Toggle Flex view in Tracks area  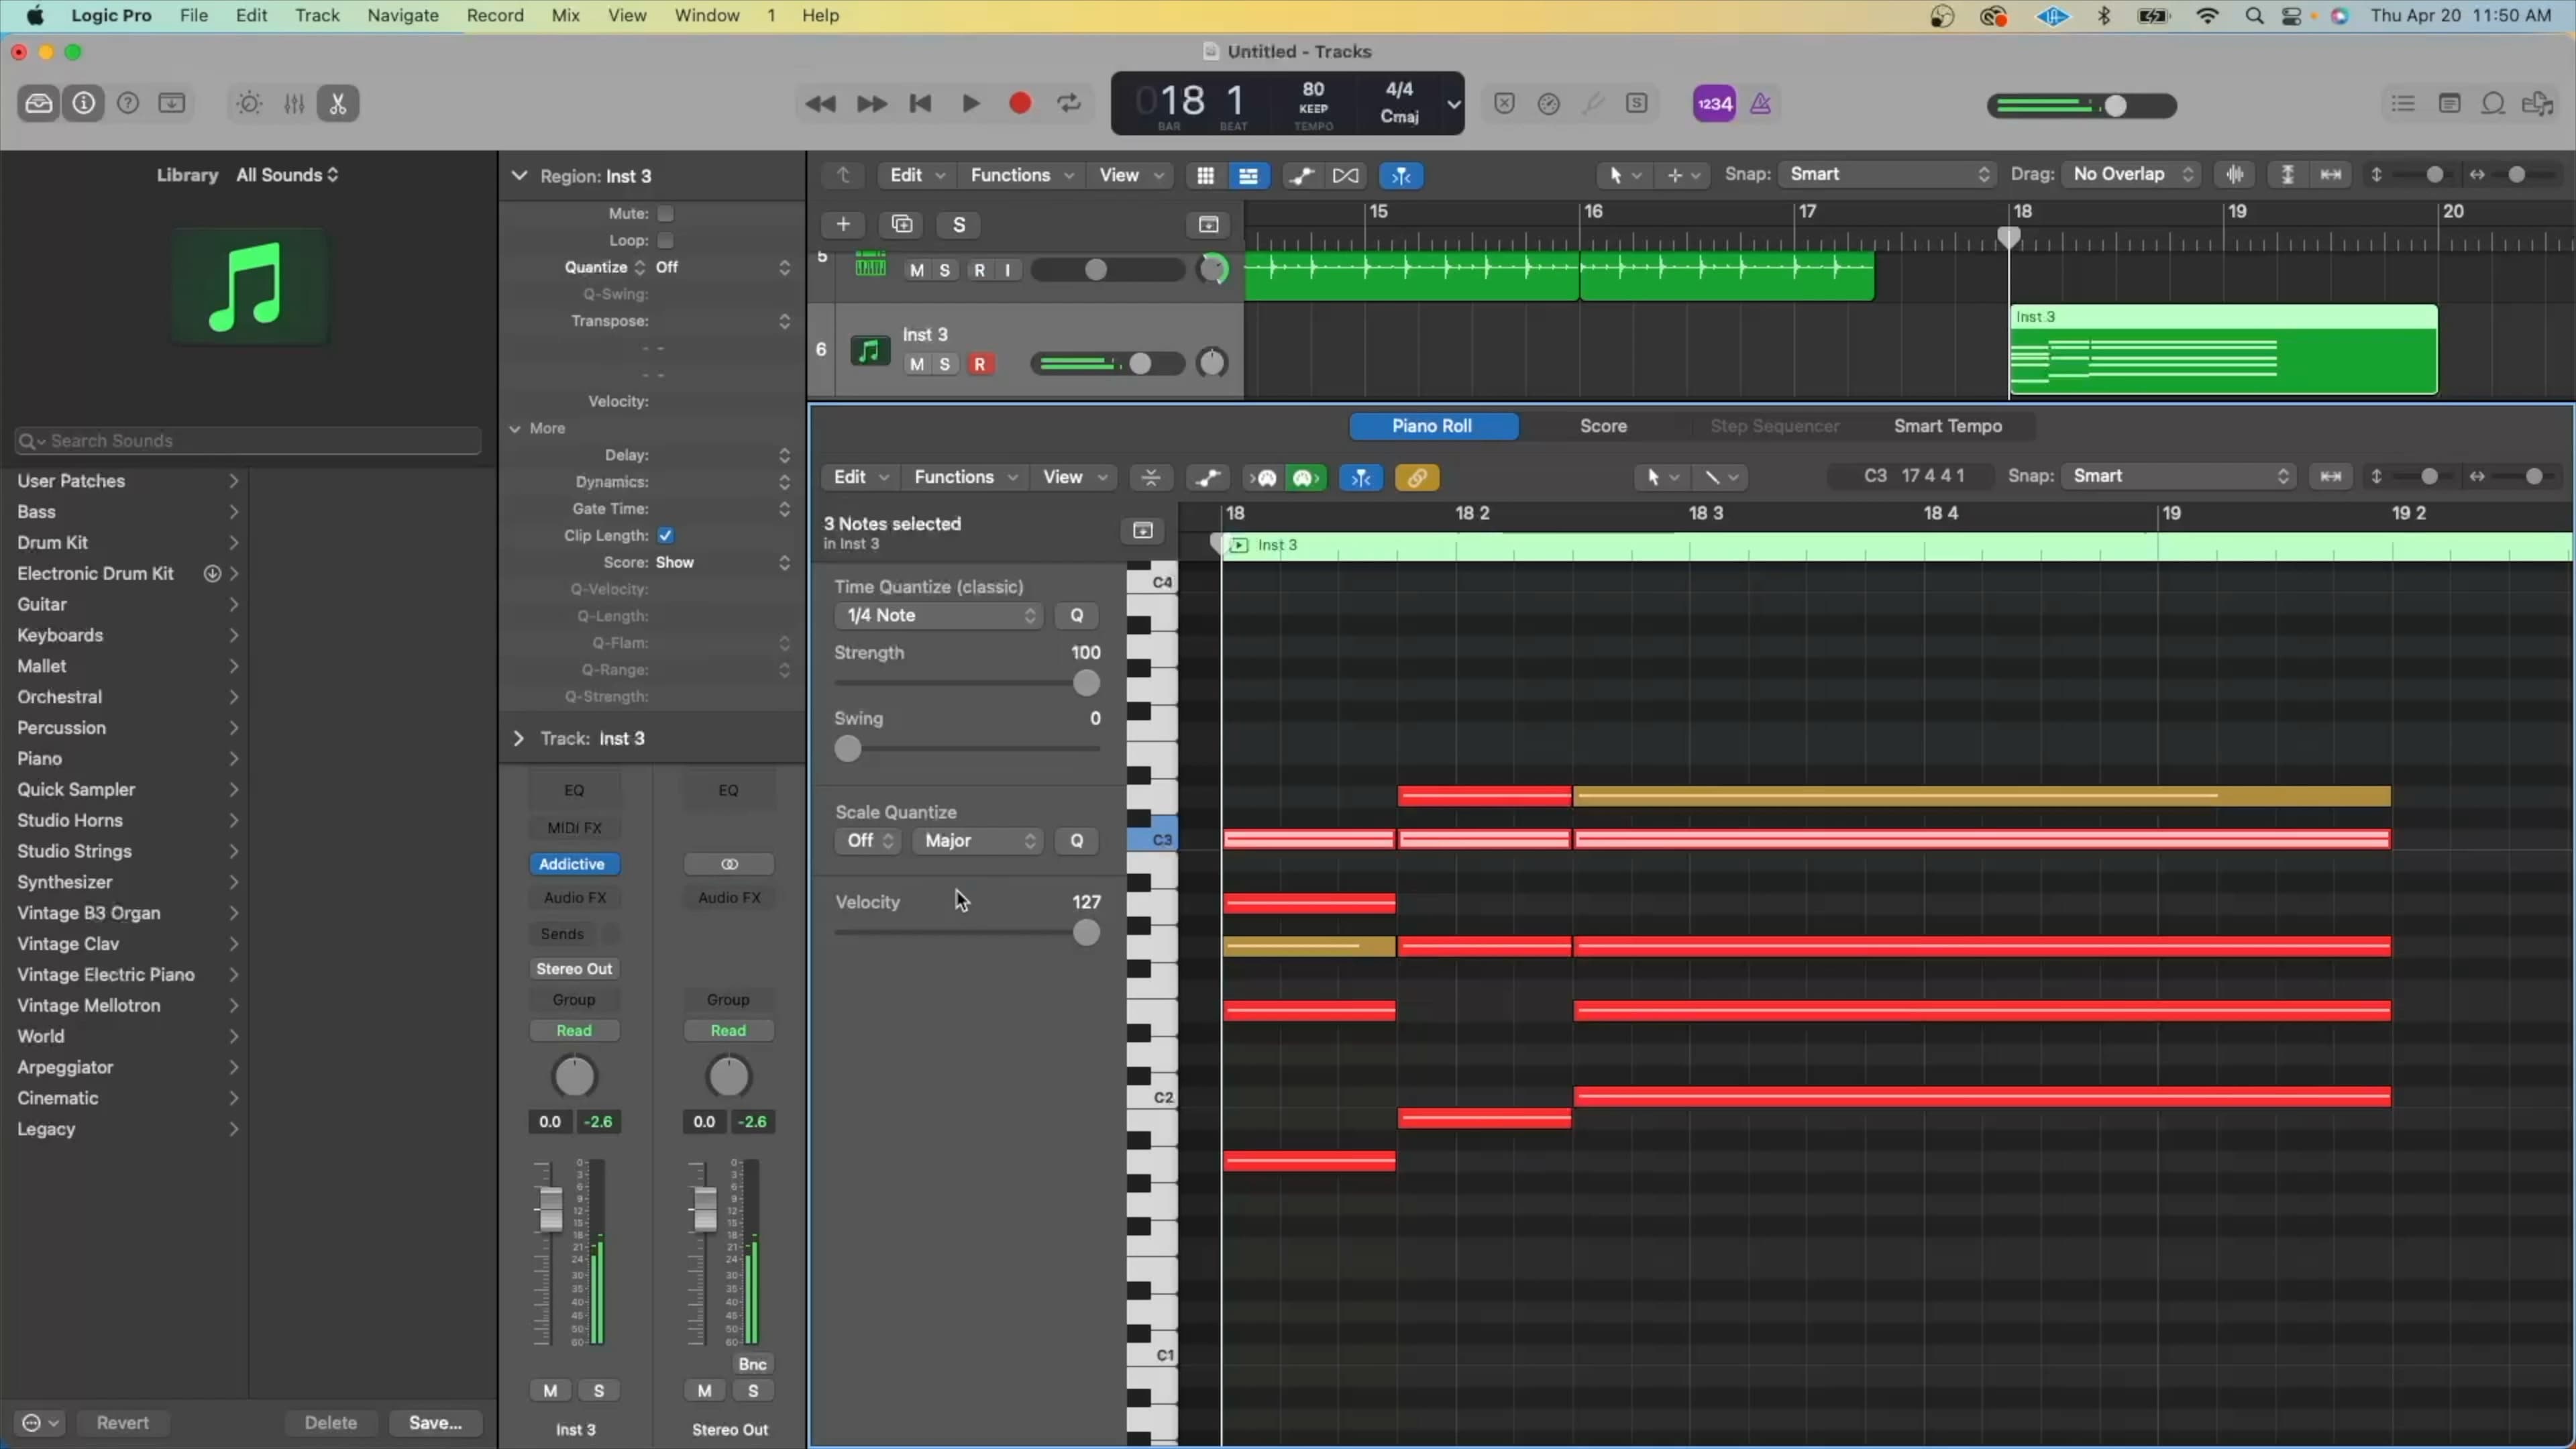click(1346, 175)
